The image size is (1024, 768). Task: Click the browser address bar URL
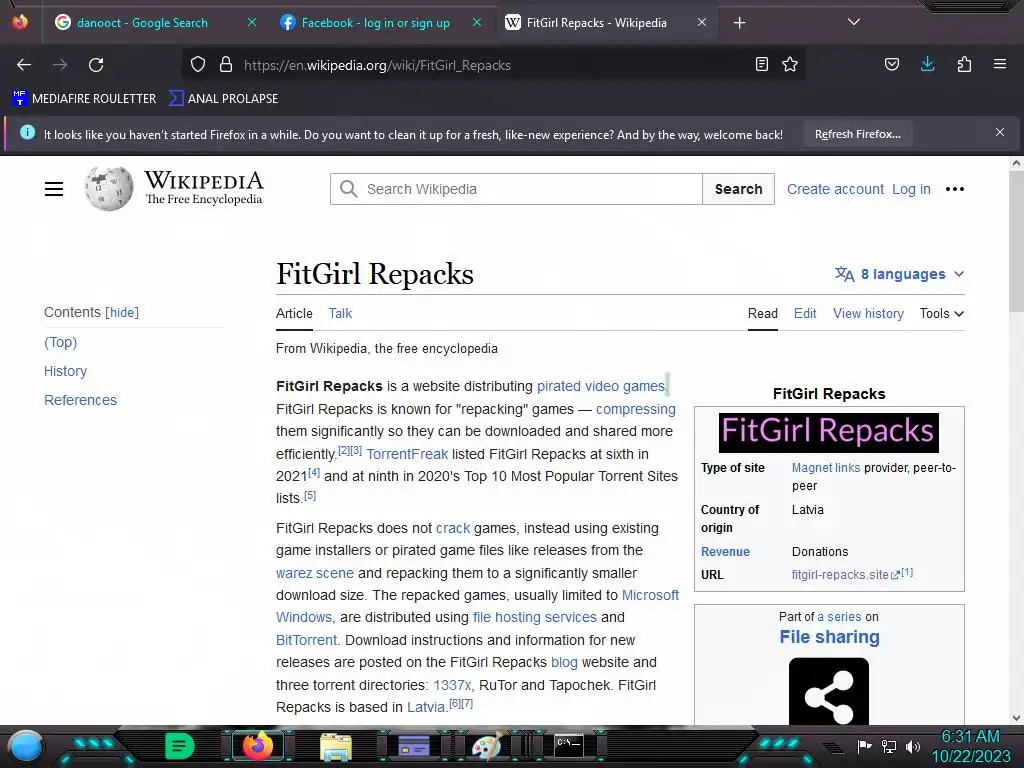point(377,65)
